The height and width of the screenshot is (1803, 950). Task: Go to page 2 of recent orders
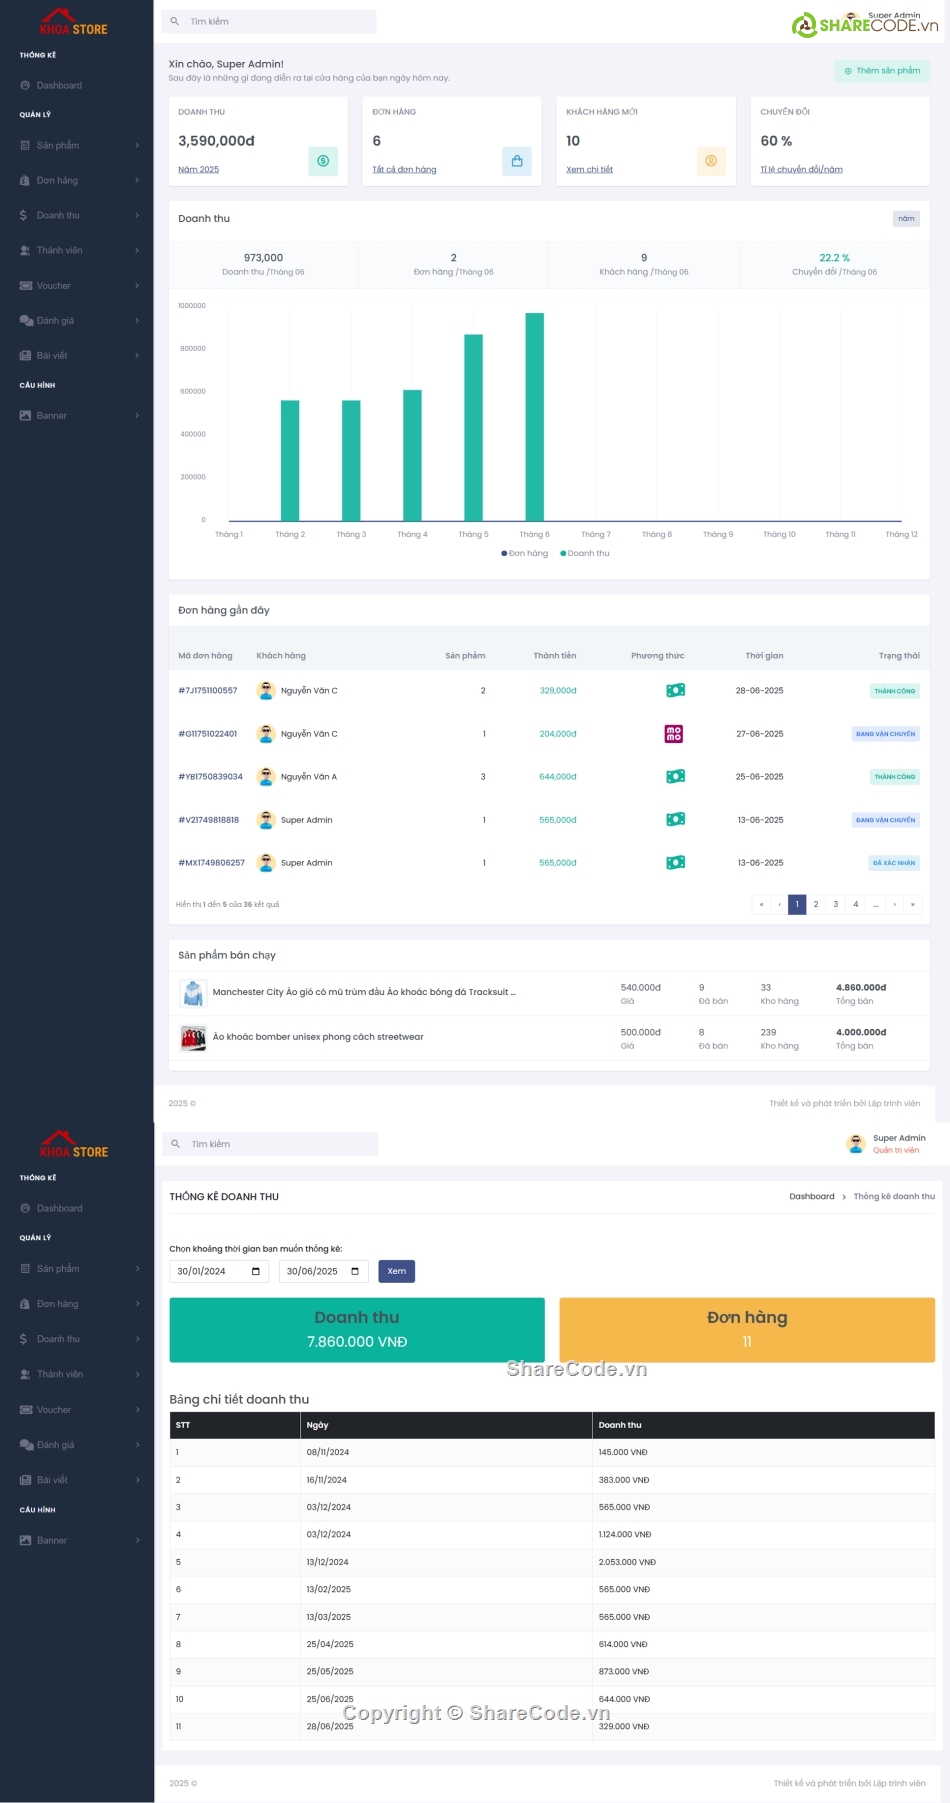point(816,904)
